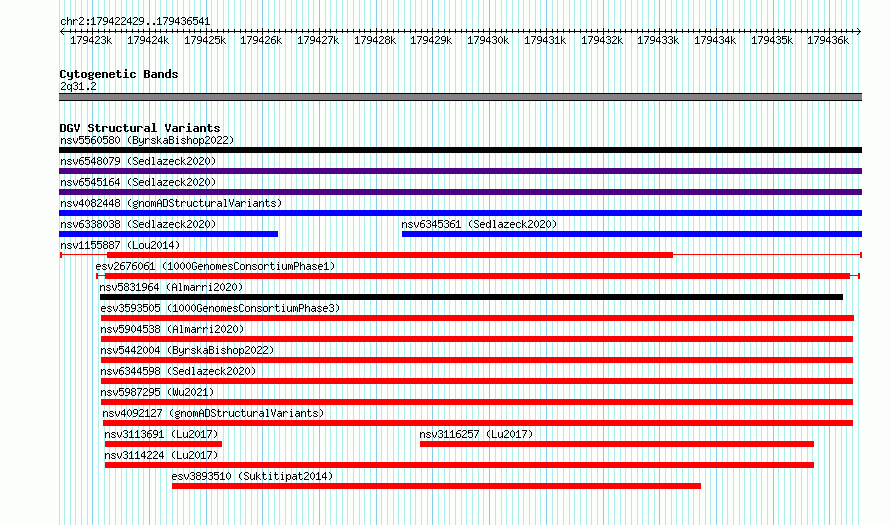Click the purple nsv6545164 variant bar
The height and width of the screenshot is (525, 890).
[460, 192]
